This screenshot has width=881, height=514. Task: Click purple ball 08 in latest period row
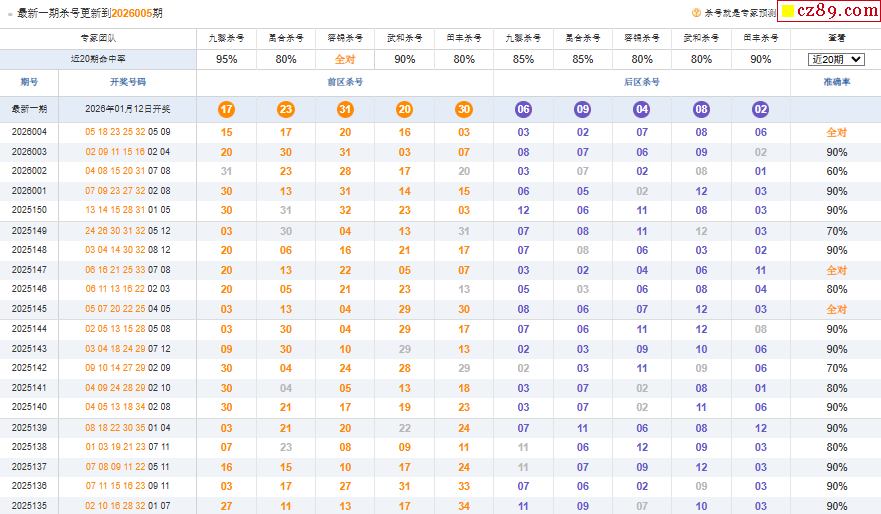click(x=701, y=110)
